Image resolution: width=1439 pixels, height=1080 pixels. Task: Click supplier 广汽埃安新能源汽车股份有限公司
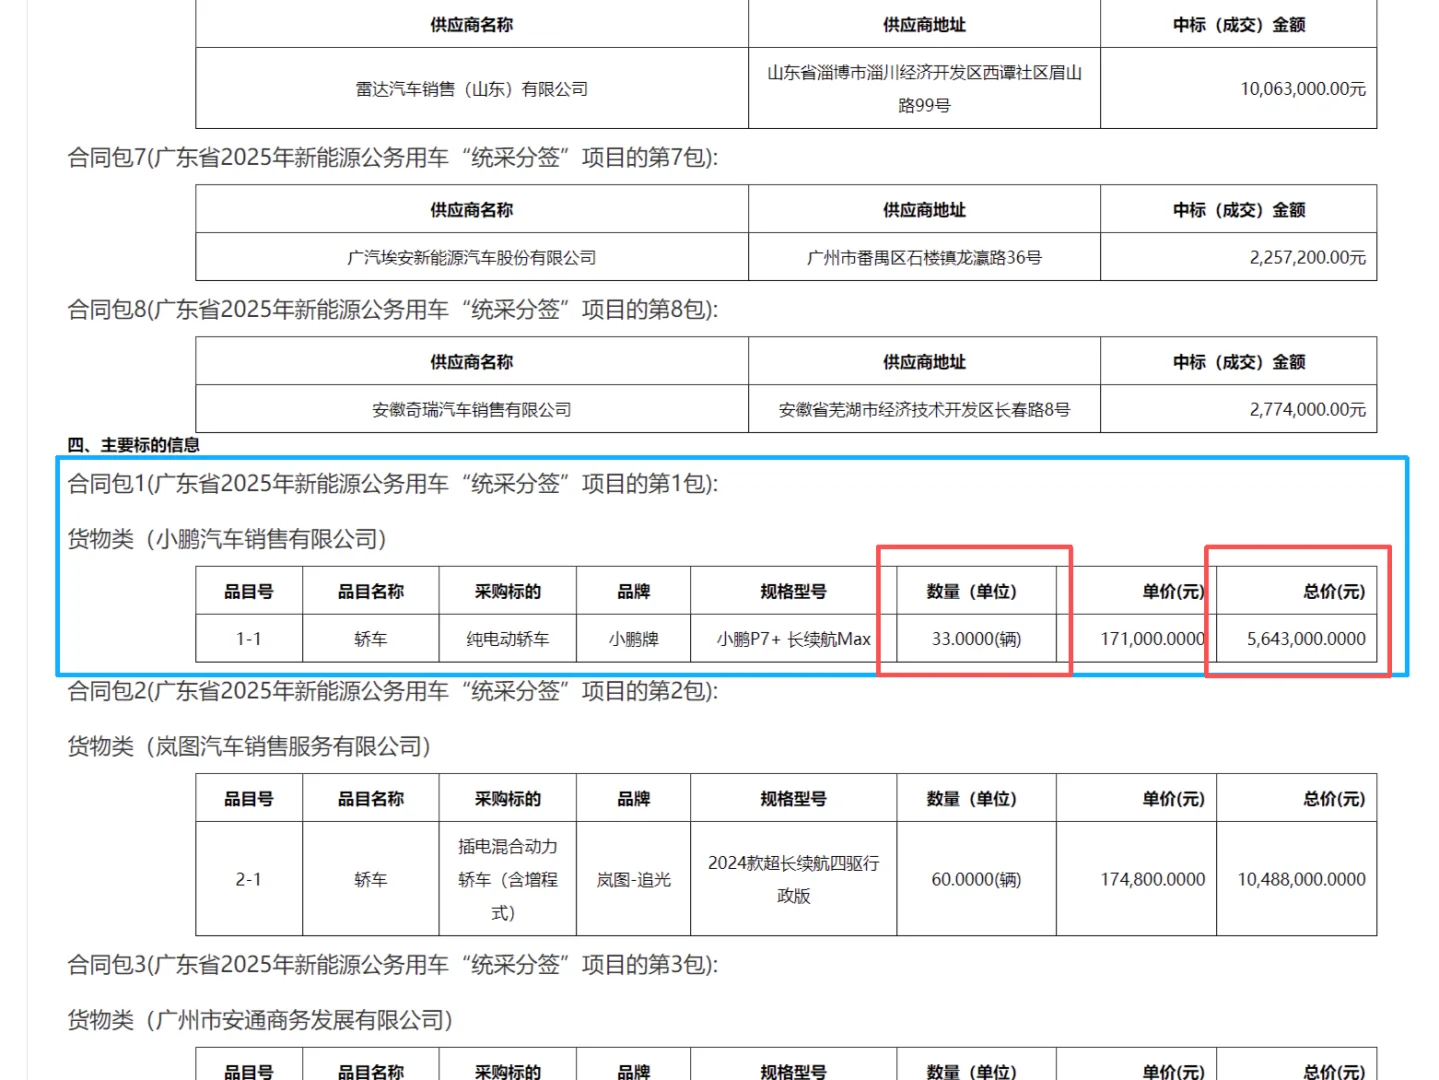pos(472,258)
